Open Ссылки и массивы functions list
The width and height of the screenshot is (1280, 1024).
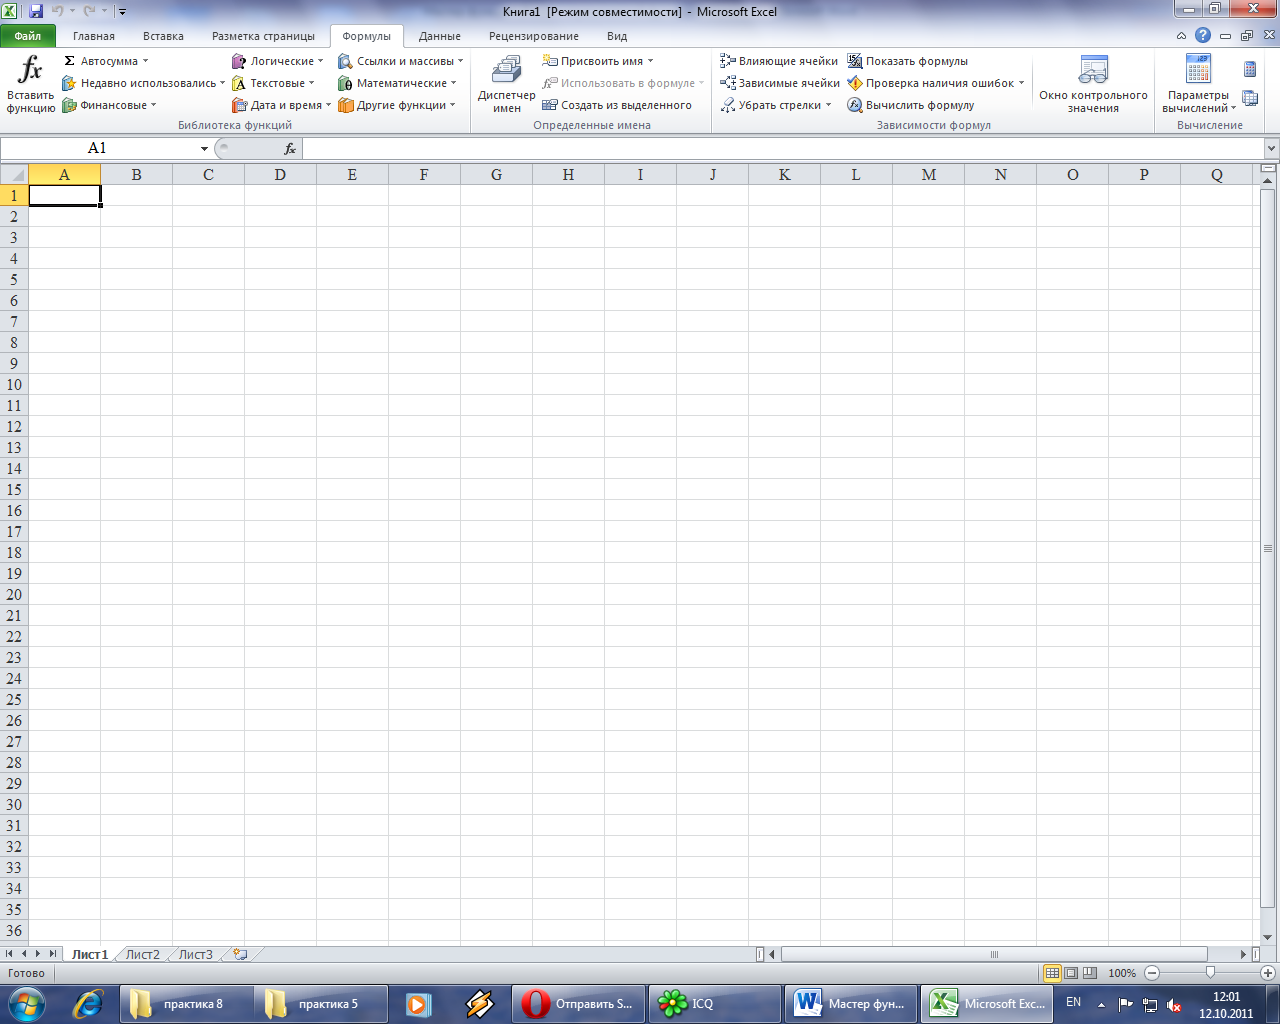[401, 61]
